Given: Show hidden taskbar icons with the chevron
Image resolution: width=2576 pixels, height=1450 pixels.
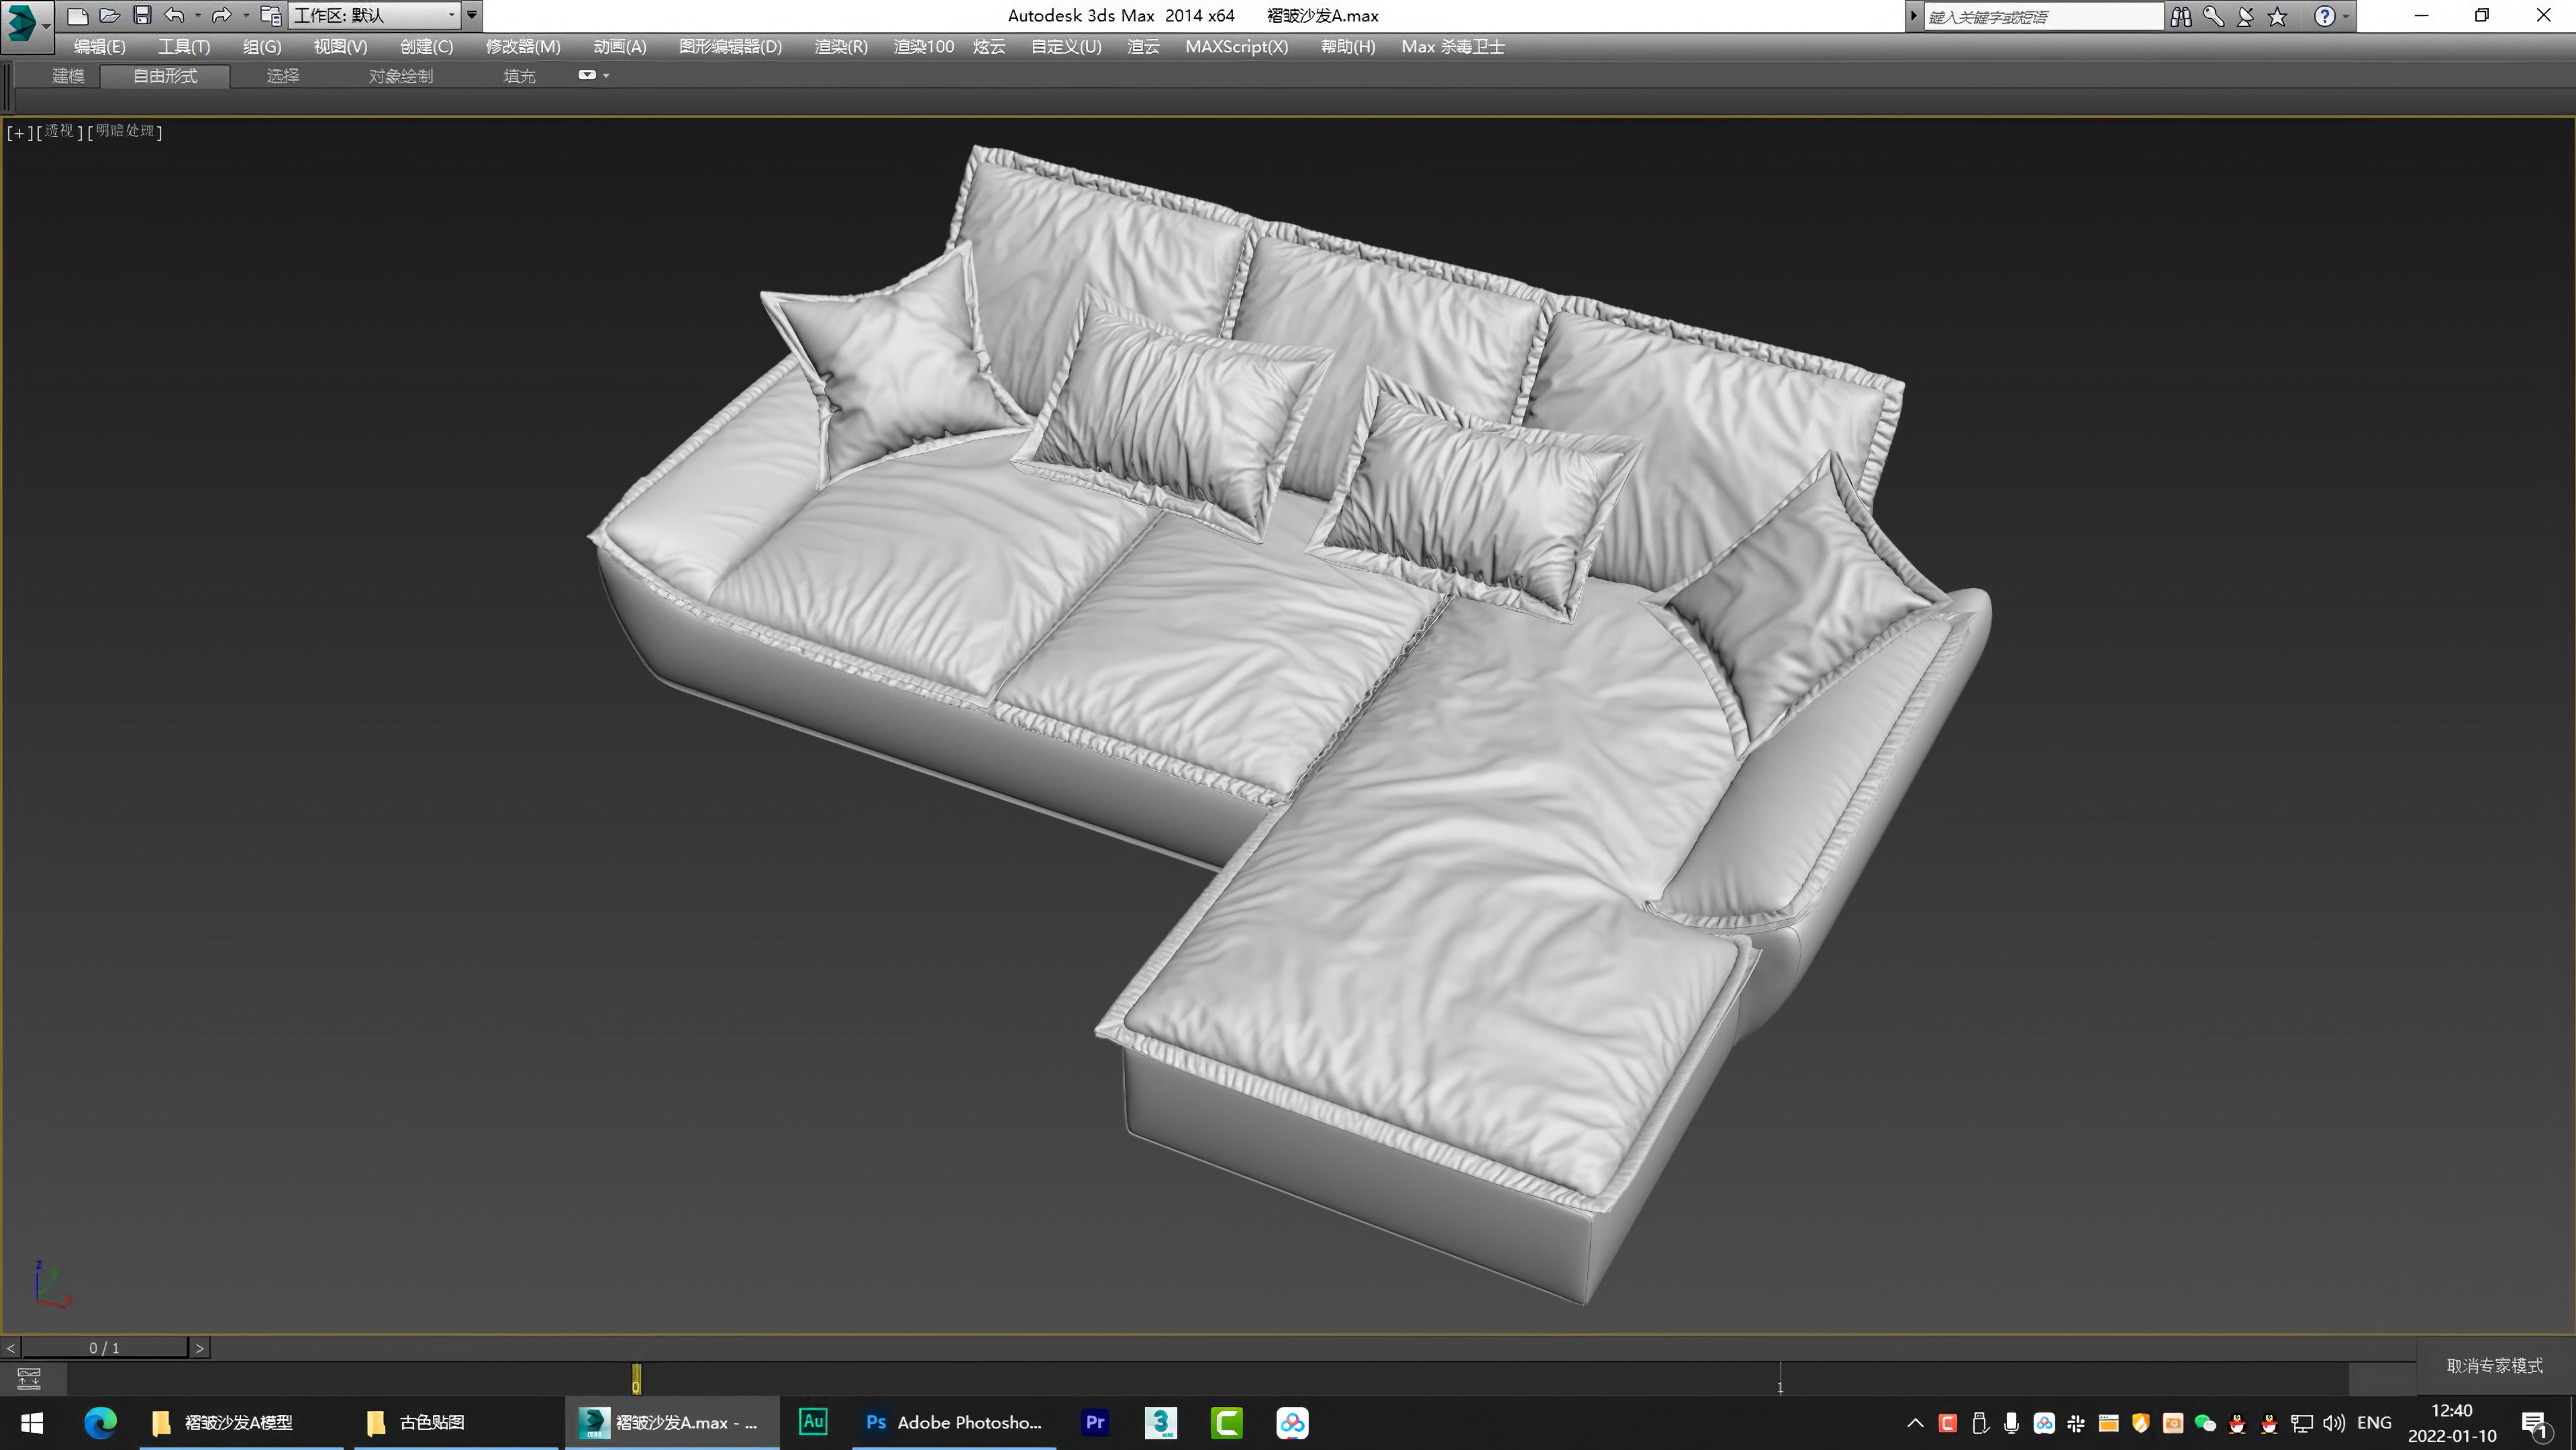Looking at the screenshot, I should [1915, 1422].
